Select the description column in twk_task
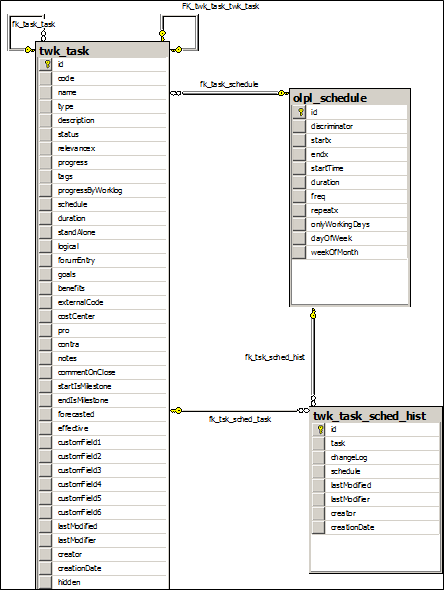The image size is (444, 590). (103, 120)
